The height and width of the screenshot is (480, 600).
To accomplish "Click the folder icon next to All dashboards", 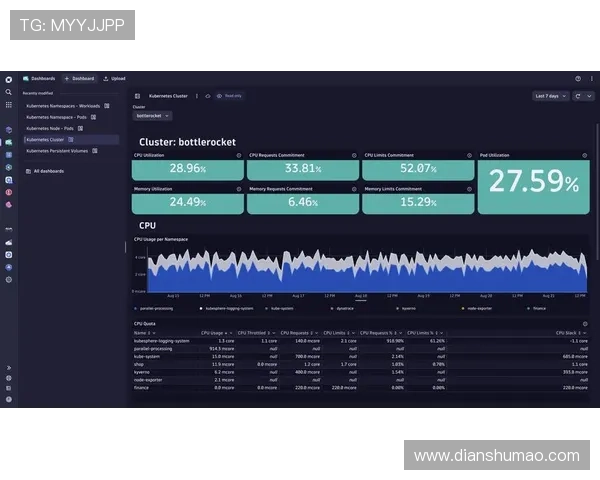I will point(28,171).
